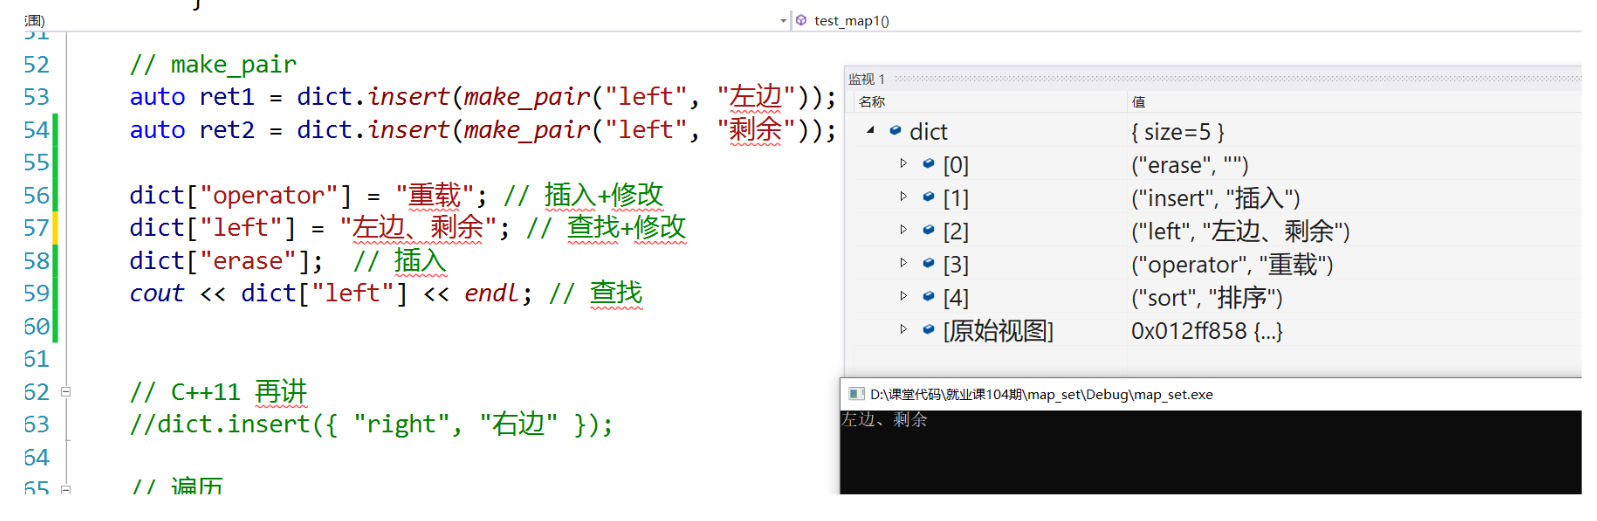Expand the [1] entry in the watch window
This screenshot has height=521, width=1597.
(903, 197)
